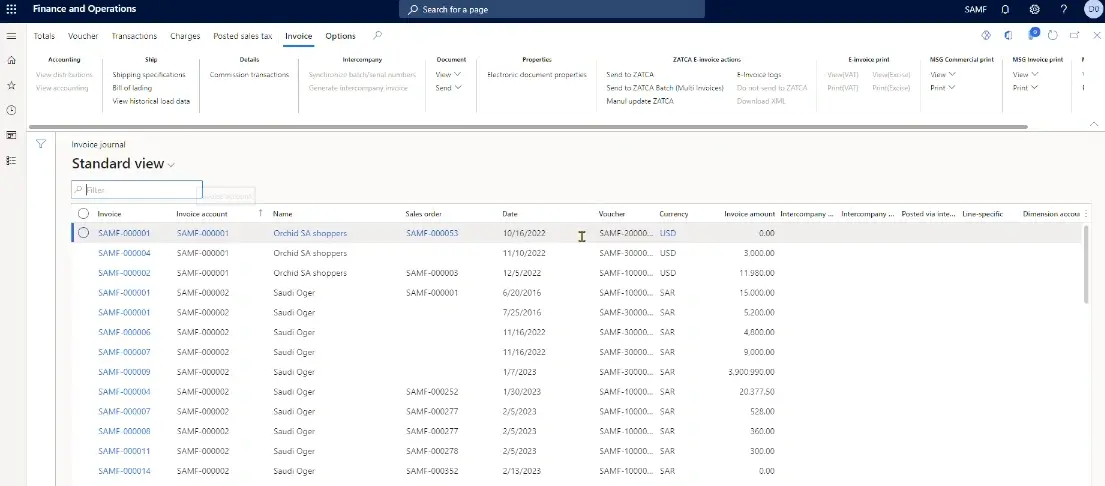This screenshot has width=1105, height=486.
Task: Toggle the select-all circle in grid header
Action: click(x=83, y=213)
